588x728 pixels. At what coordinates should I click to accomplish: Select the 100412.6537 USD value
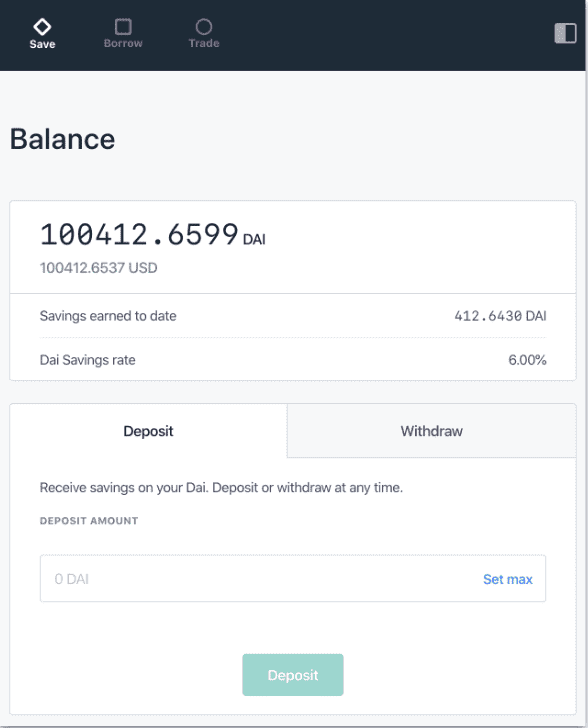click(98, 268)
